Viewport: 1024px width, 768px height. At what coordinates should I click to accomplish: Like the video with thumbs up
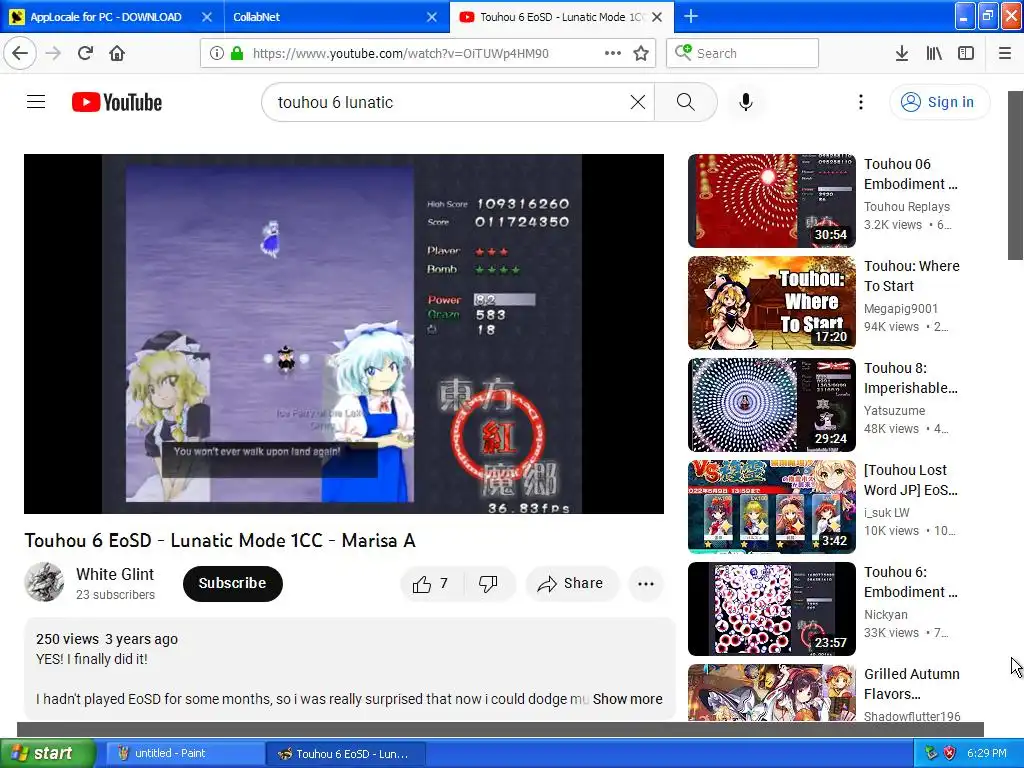point(431,583)
